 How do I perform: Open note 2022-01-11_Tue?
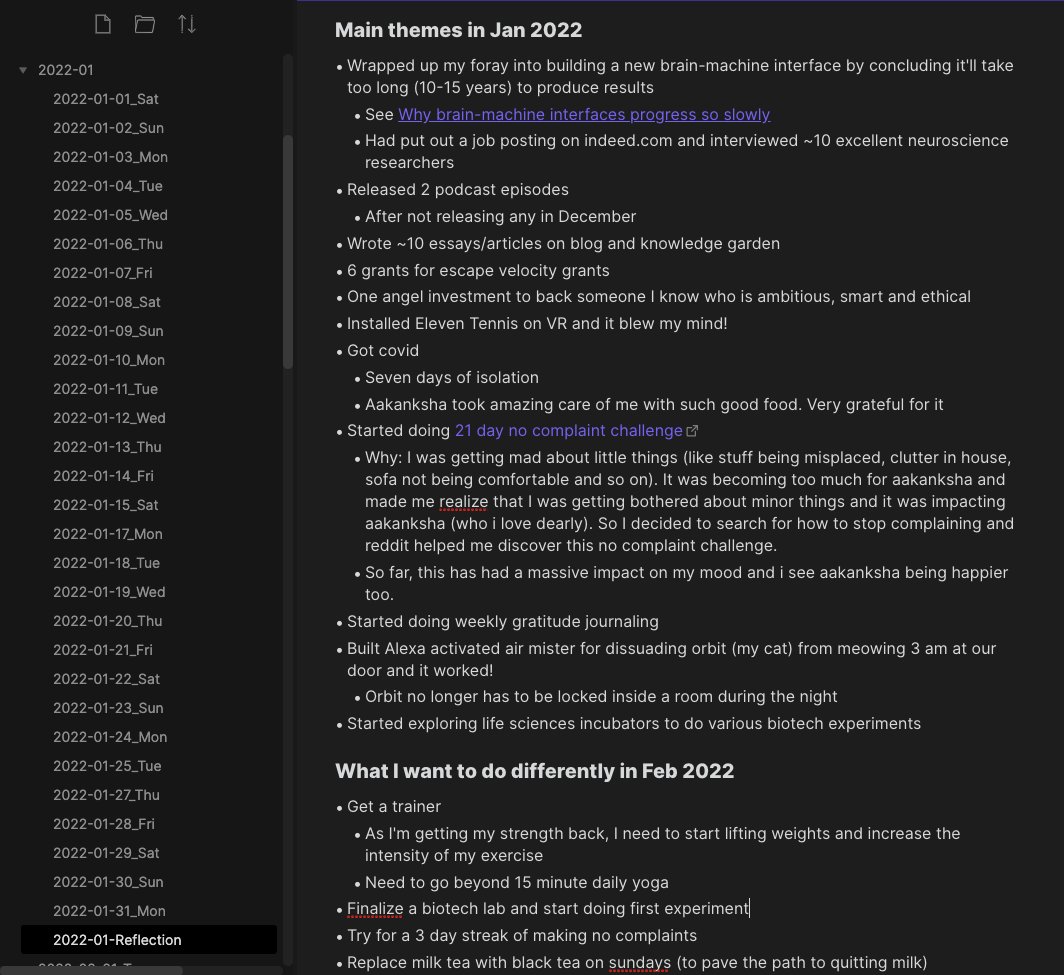[106, 389]
